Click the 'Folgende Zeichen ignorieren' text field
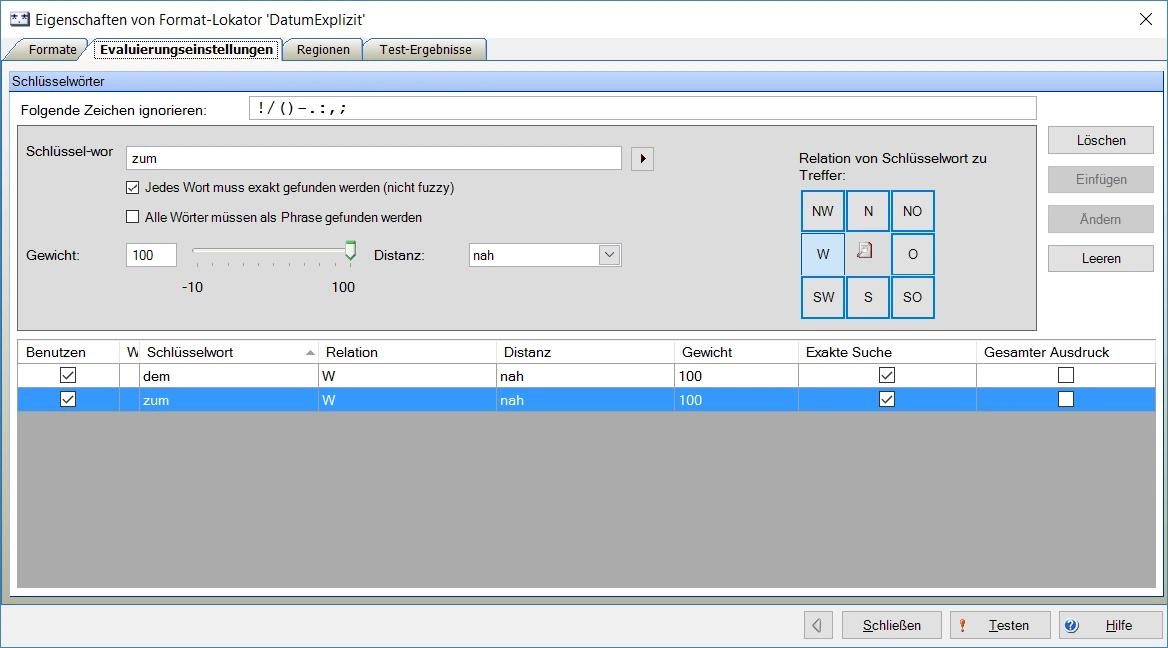 tap(642, 109)
